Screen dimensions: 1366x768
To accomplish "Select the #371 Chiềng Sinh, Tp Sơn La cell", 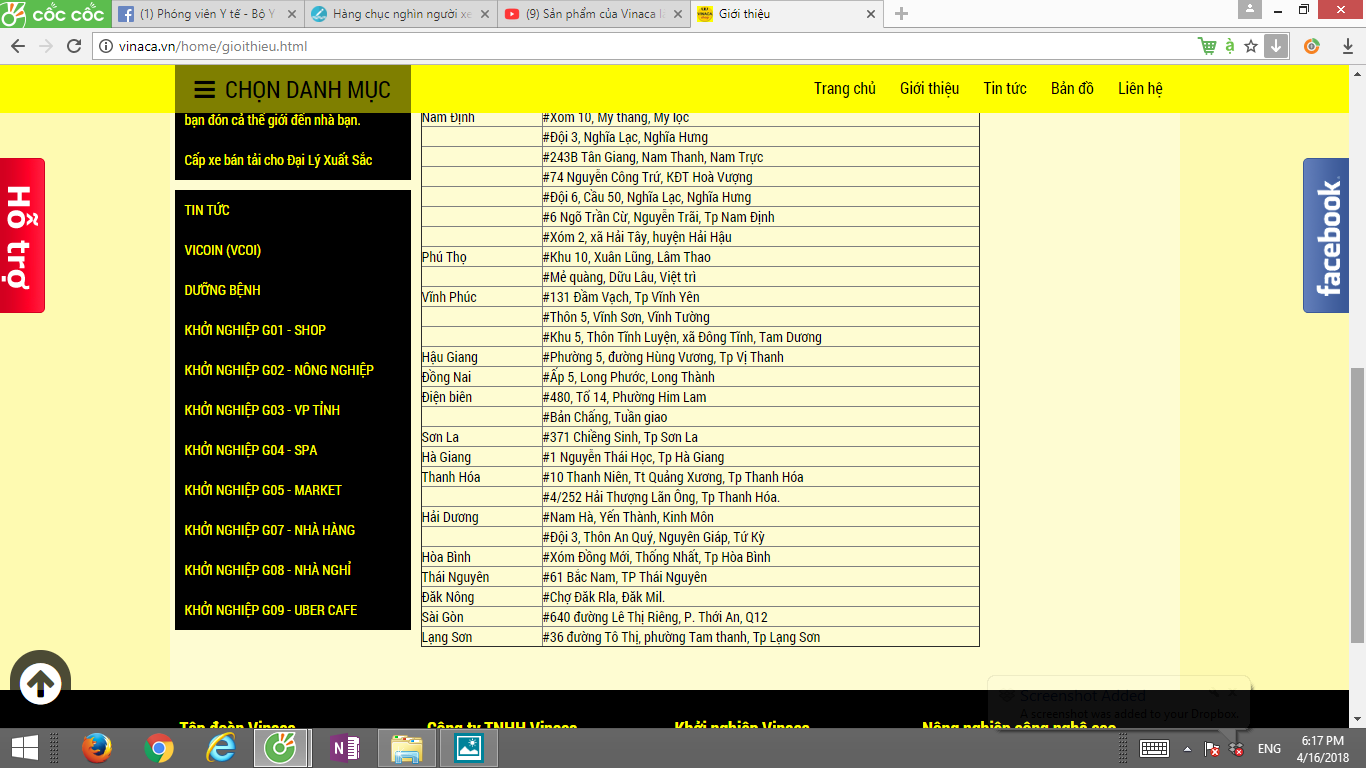I will point(761,437).
